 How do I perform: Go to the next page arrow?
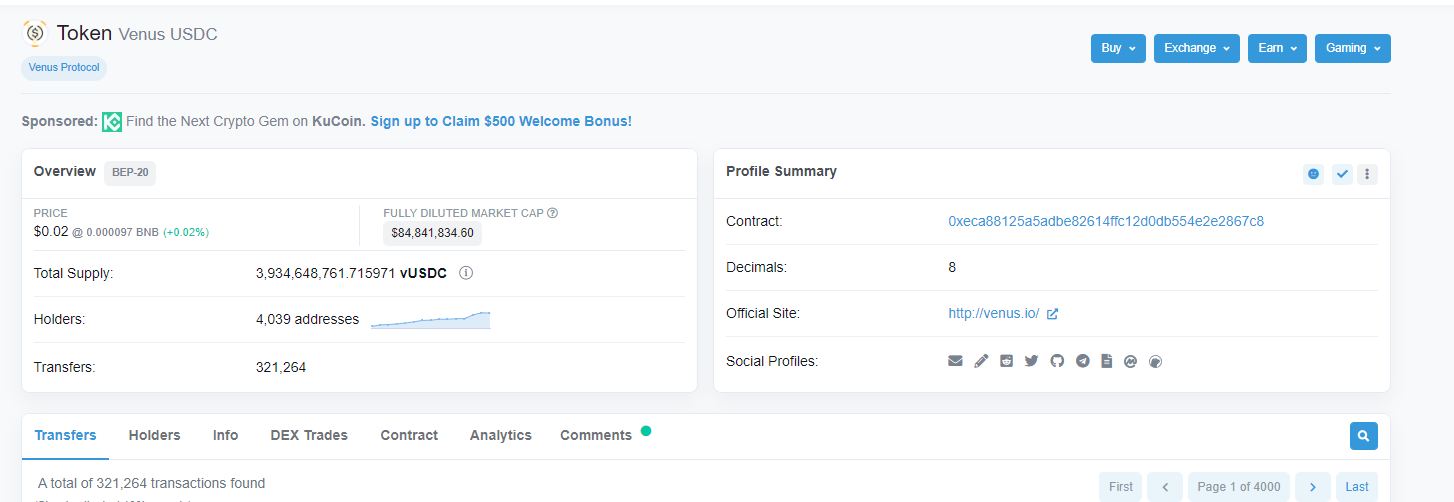pos(1313,487)
